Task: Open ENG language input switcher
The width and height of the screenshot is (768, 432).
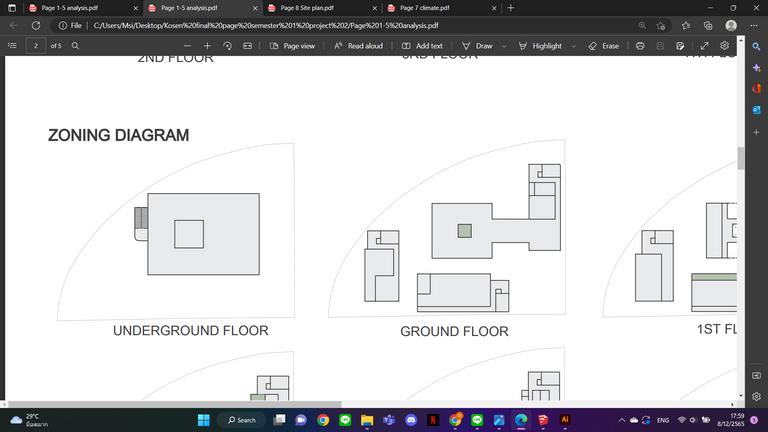Action: pos(663,420)
